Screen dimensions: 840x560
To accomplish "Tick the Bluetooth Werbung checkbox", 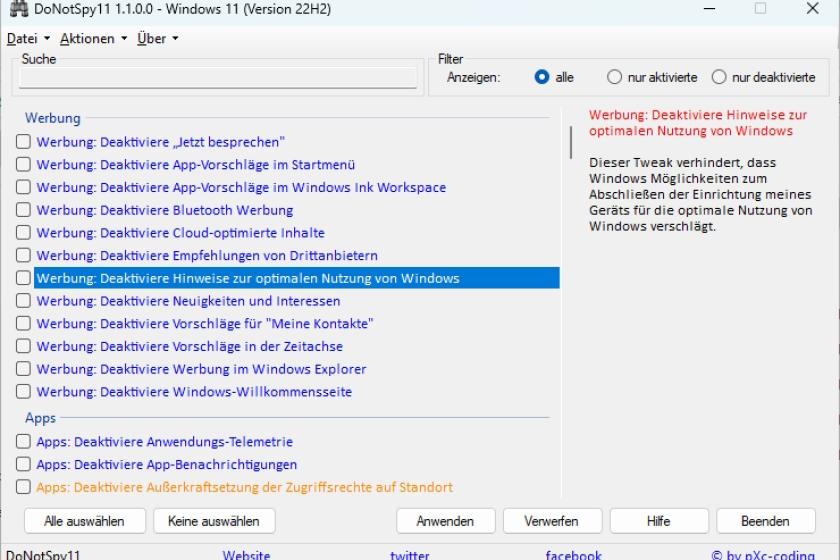I will click(x=23, y=210).
